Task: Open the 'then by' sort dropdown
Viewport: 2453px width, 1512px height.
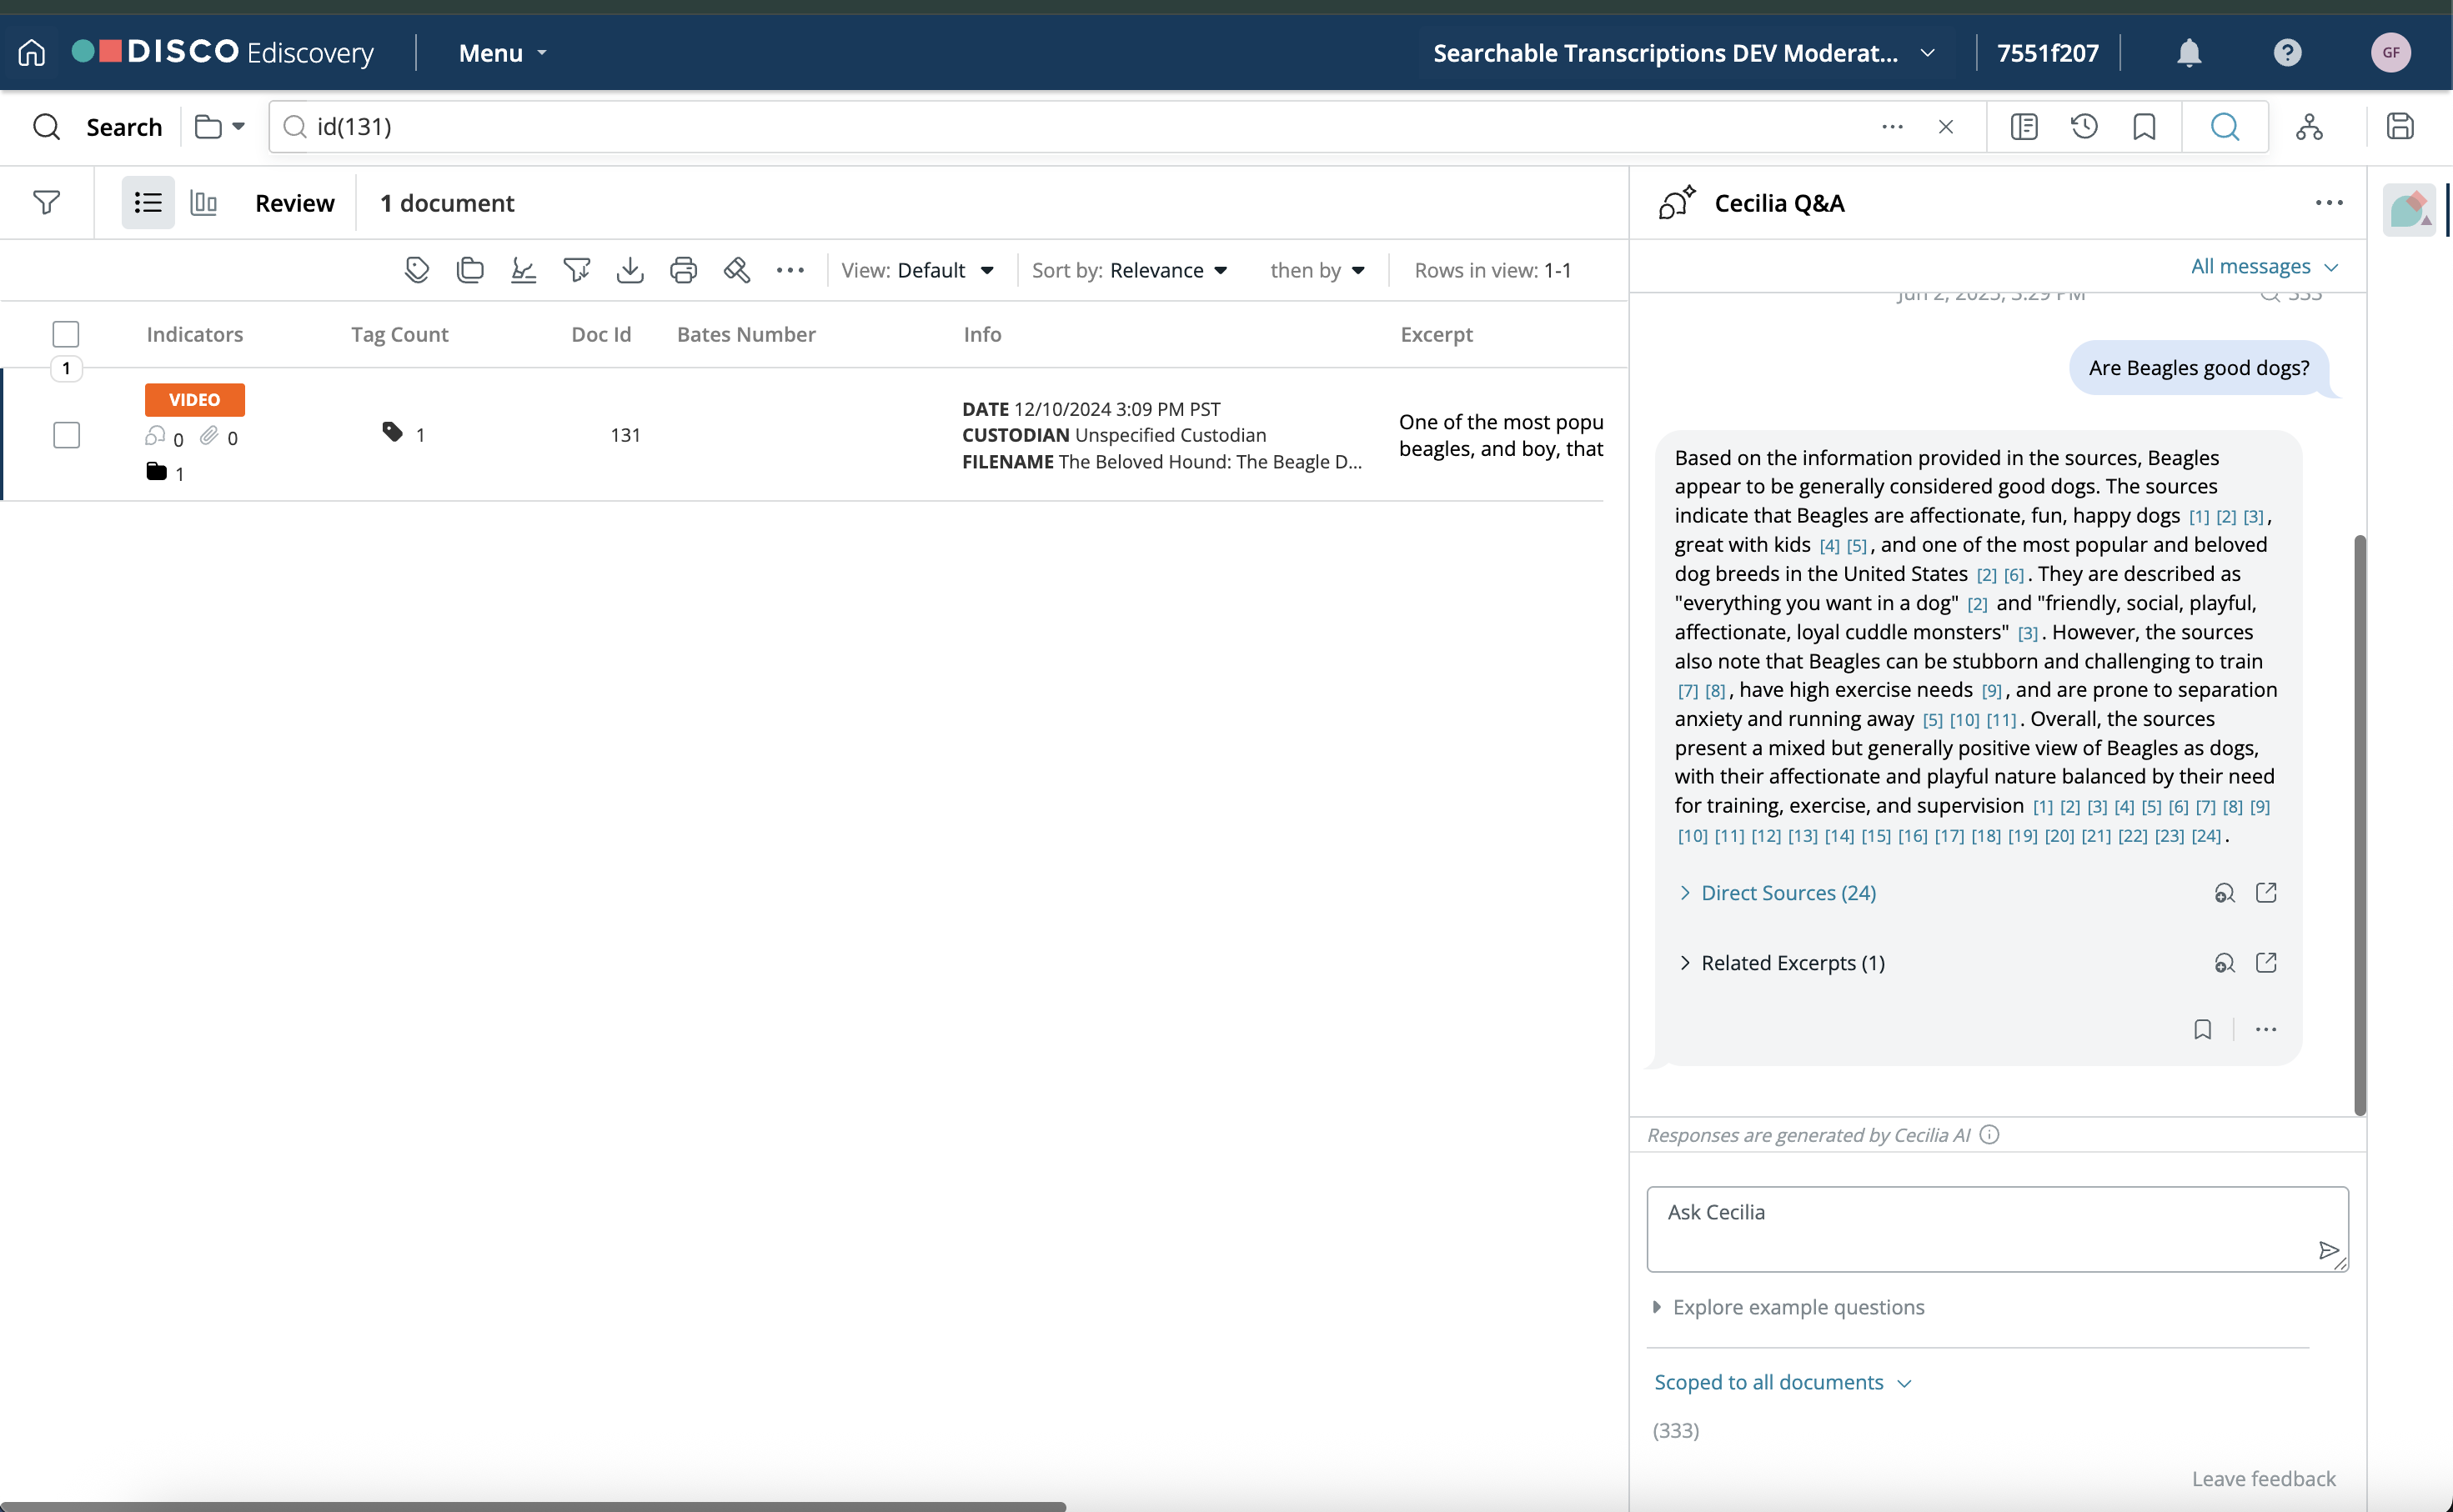Action: [1317, 270]
